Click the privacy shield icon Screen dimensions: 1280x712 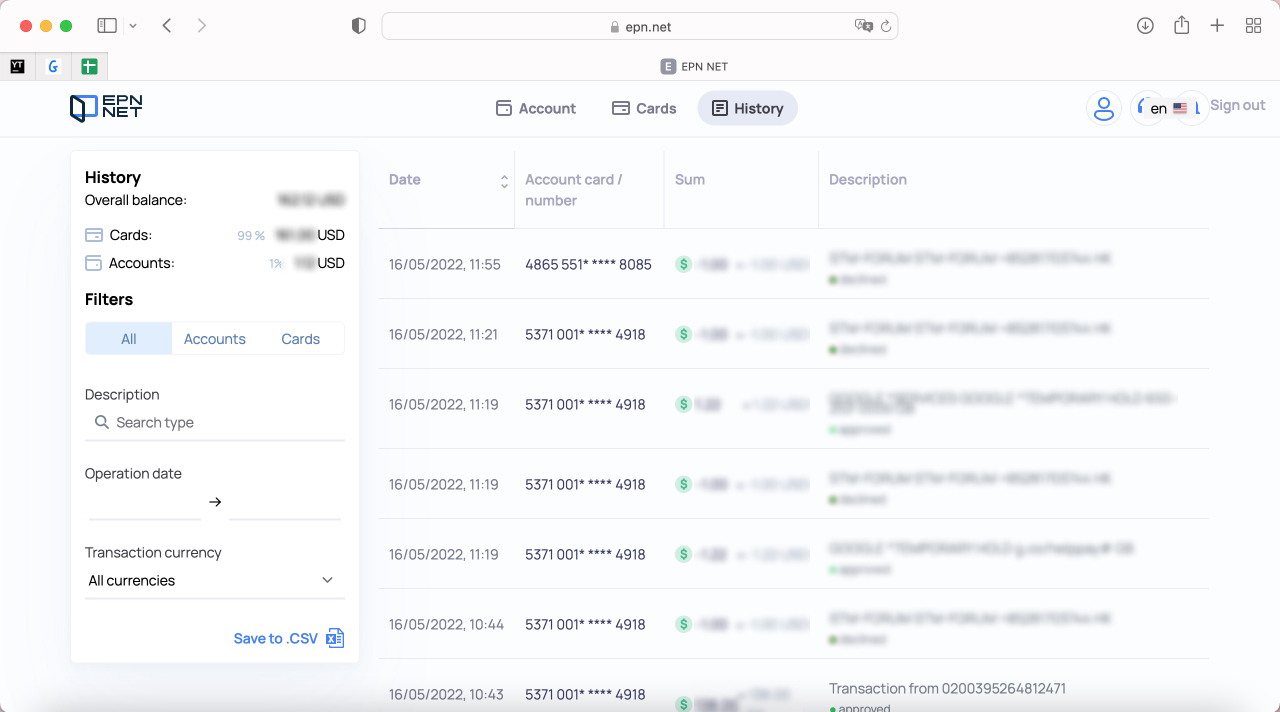pyautogui.click(x=359, y=26)
